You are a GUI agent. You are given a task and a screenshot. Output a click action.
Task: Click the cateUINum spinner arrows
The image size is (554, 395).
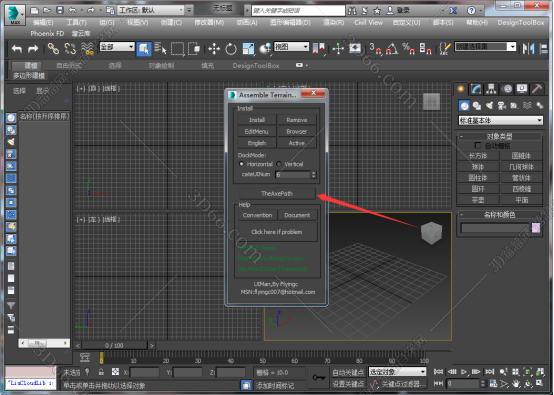pyautogui.click(x=313, y=175)
